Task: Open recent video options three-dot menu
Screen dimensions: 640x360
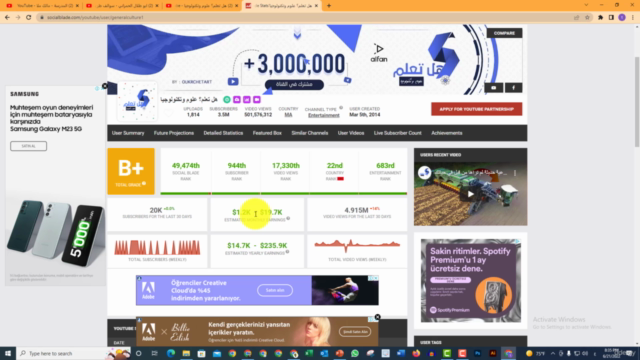Action: (x=515, y=173)
